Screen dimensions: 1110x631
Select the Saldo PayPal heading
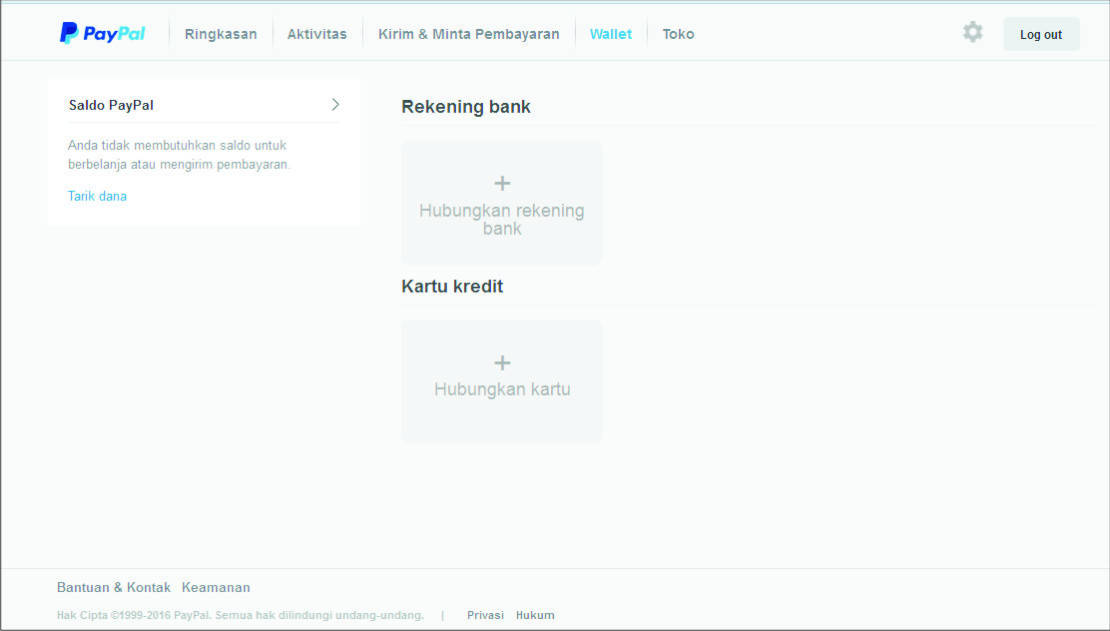click(x=111, y=104)
